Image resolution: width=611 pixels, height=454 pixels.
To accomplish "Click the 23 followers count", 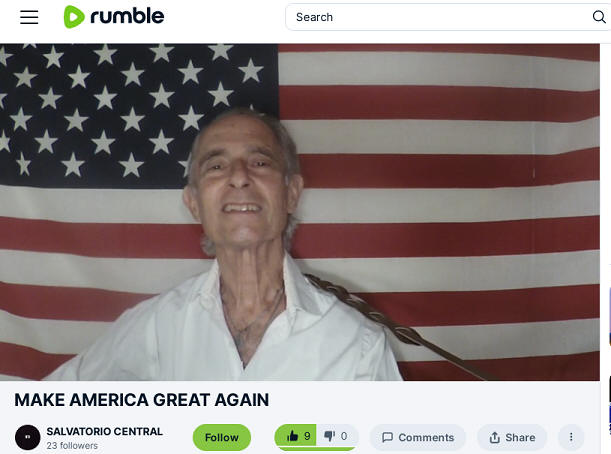I will [x=72, y=445].
